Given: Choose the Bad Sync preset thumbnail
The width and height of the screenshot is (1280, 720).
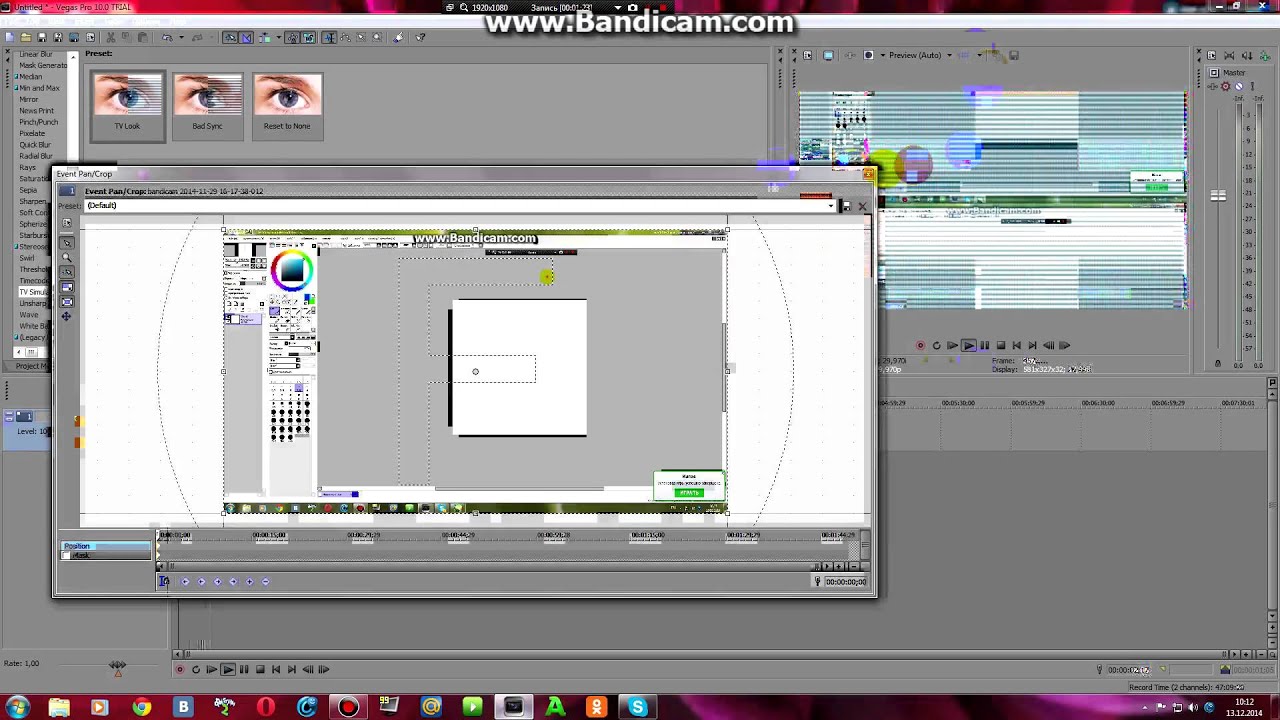Looking at the screenshot, I should [x=207, y=104].
